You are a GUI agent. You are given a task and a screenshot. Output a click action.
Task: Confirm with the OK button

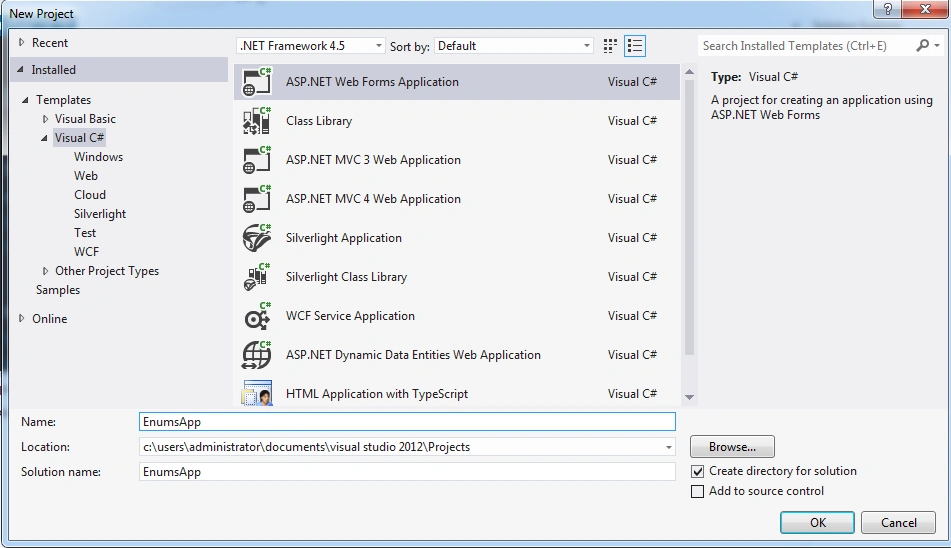[818, 523]
